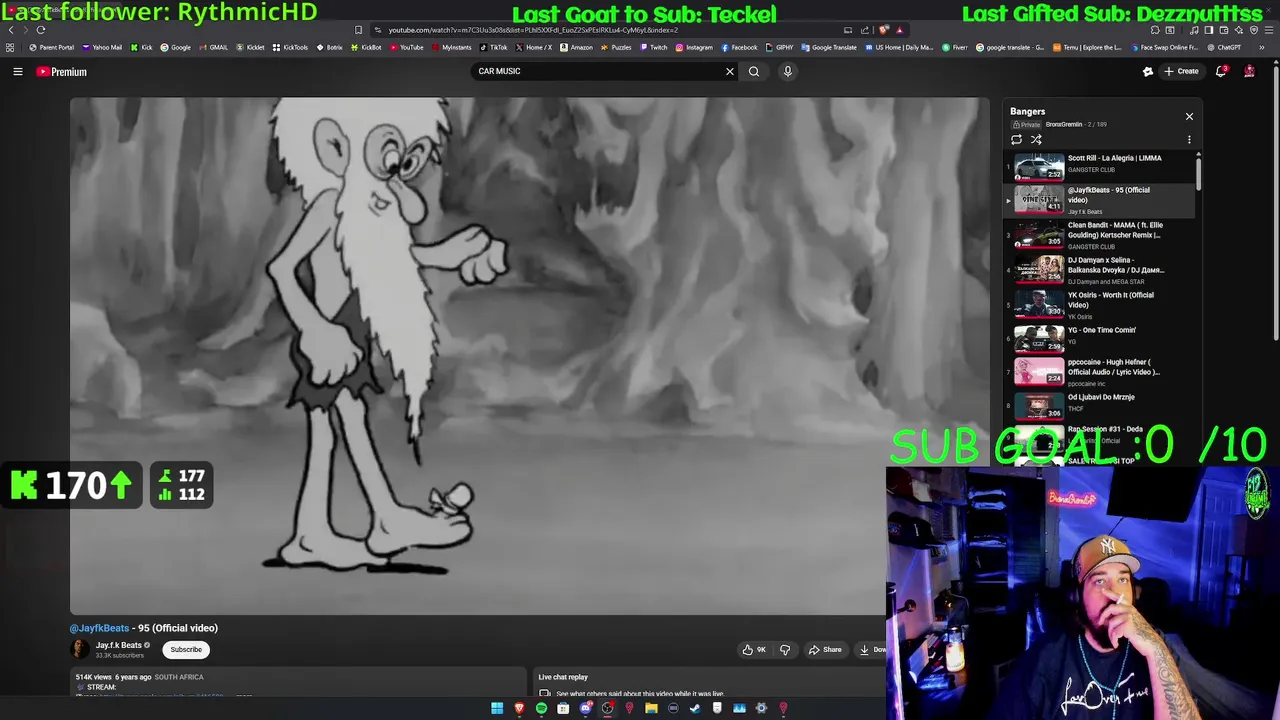Close the Bangers playlist panel
Image resolution: width=1280 pixels, height=720 pixels.
(x=1189, y=116)
